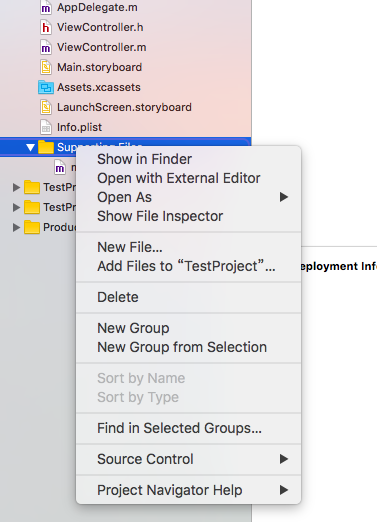Click the LaunchScreen.storyboard file icon
The width and height of the screenshot is (377, 522).
46,107
